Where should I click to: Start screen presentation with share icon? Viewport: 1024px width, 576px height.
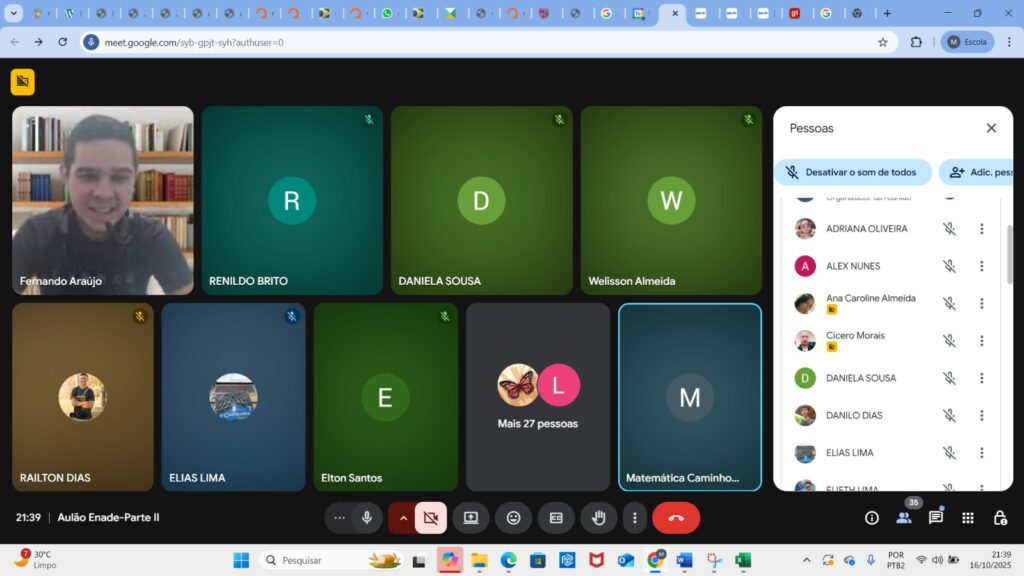pyautogui.click(x=470, y=518)
